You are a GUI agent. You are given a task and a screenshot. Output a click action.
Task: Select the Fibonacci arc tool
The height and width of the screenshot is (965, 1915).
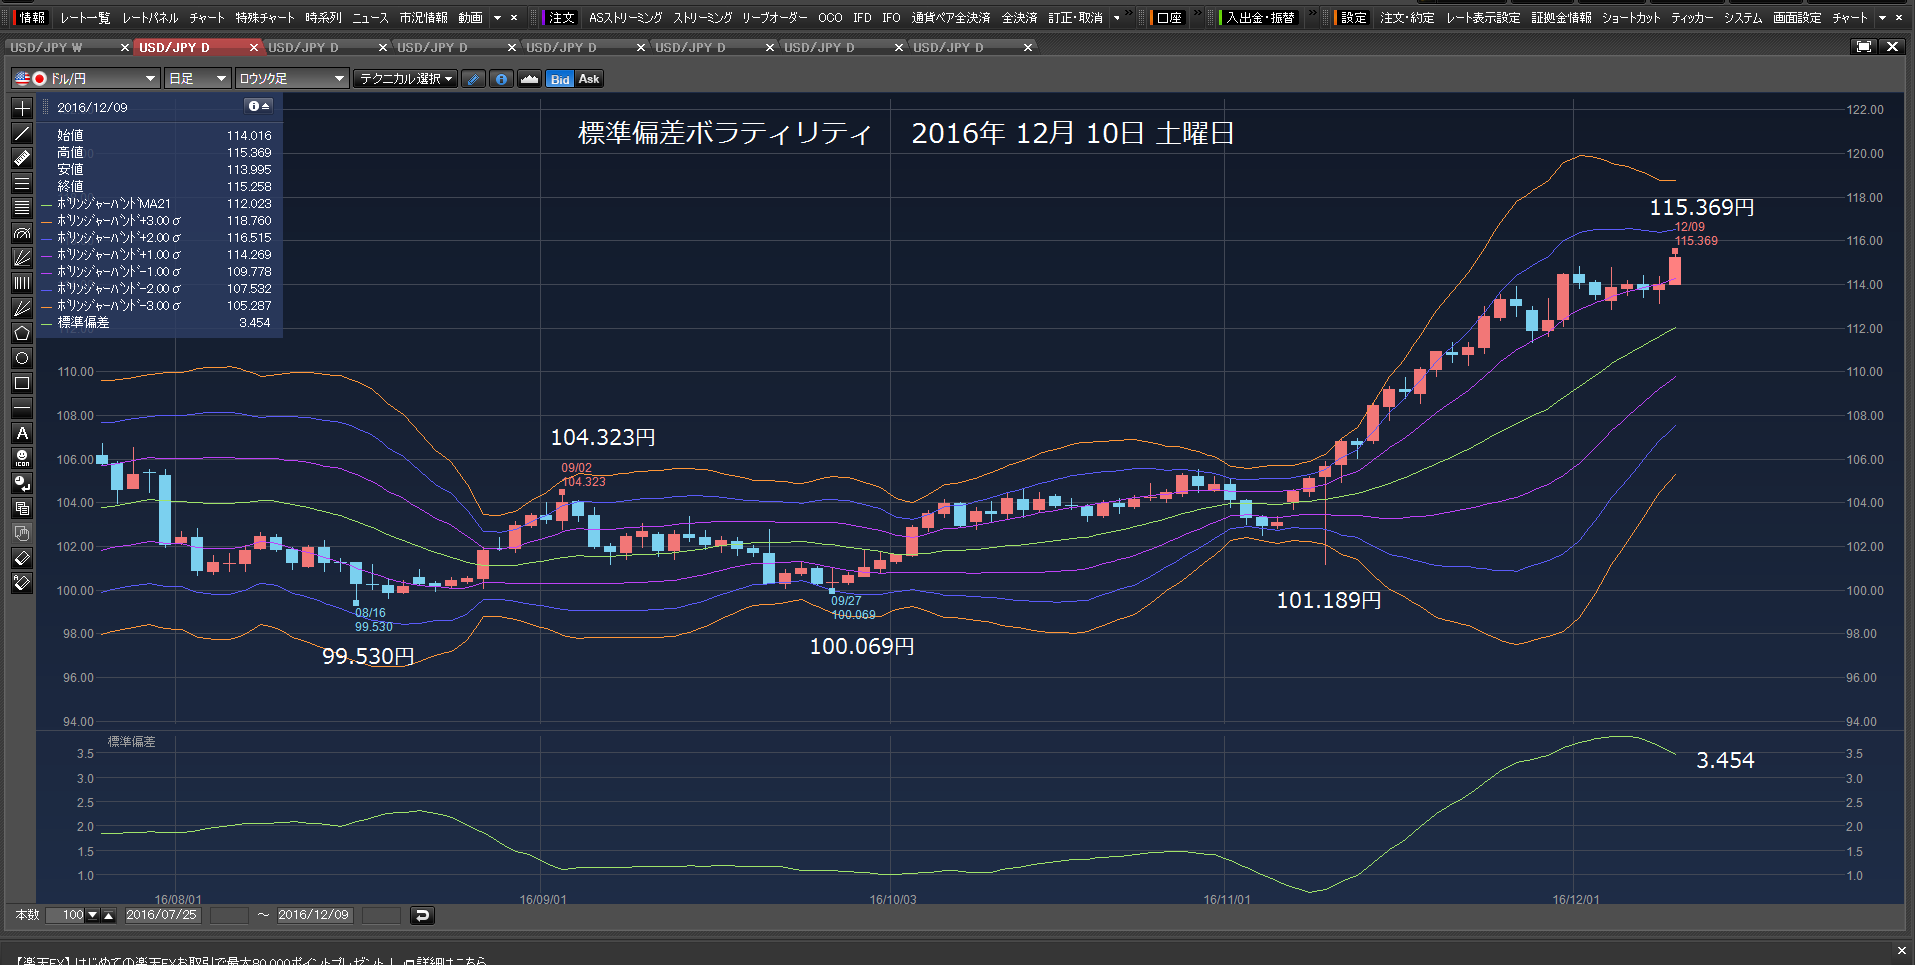coord(22,233)
